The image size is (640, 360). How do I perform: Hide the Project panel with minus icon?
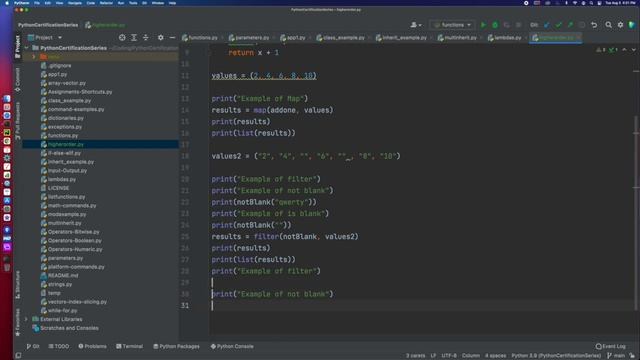pyautogui.click(x=172, y=38)
